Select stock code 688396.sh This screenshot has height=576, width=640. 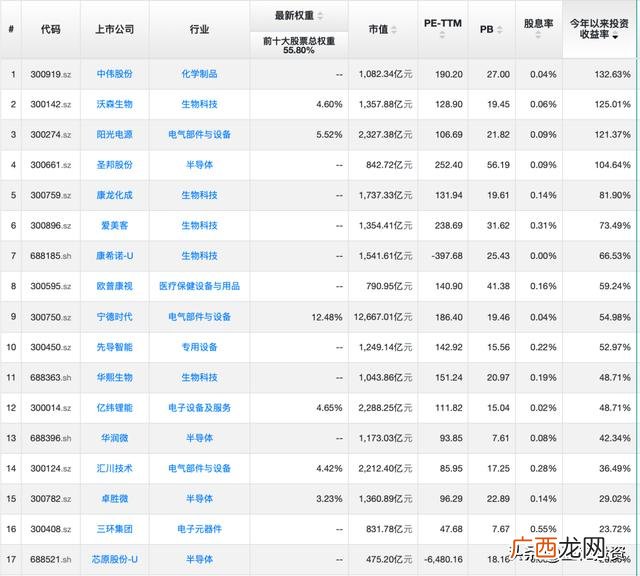(51, 438)
